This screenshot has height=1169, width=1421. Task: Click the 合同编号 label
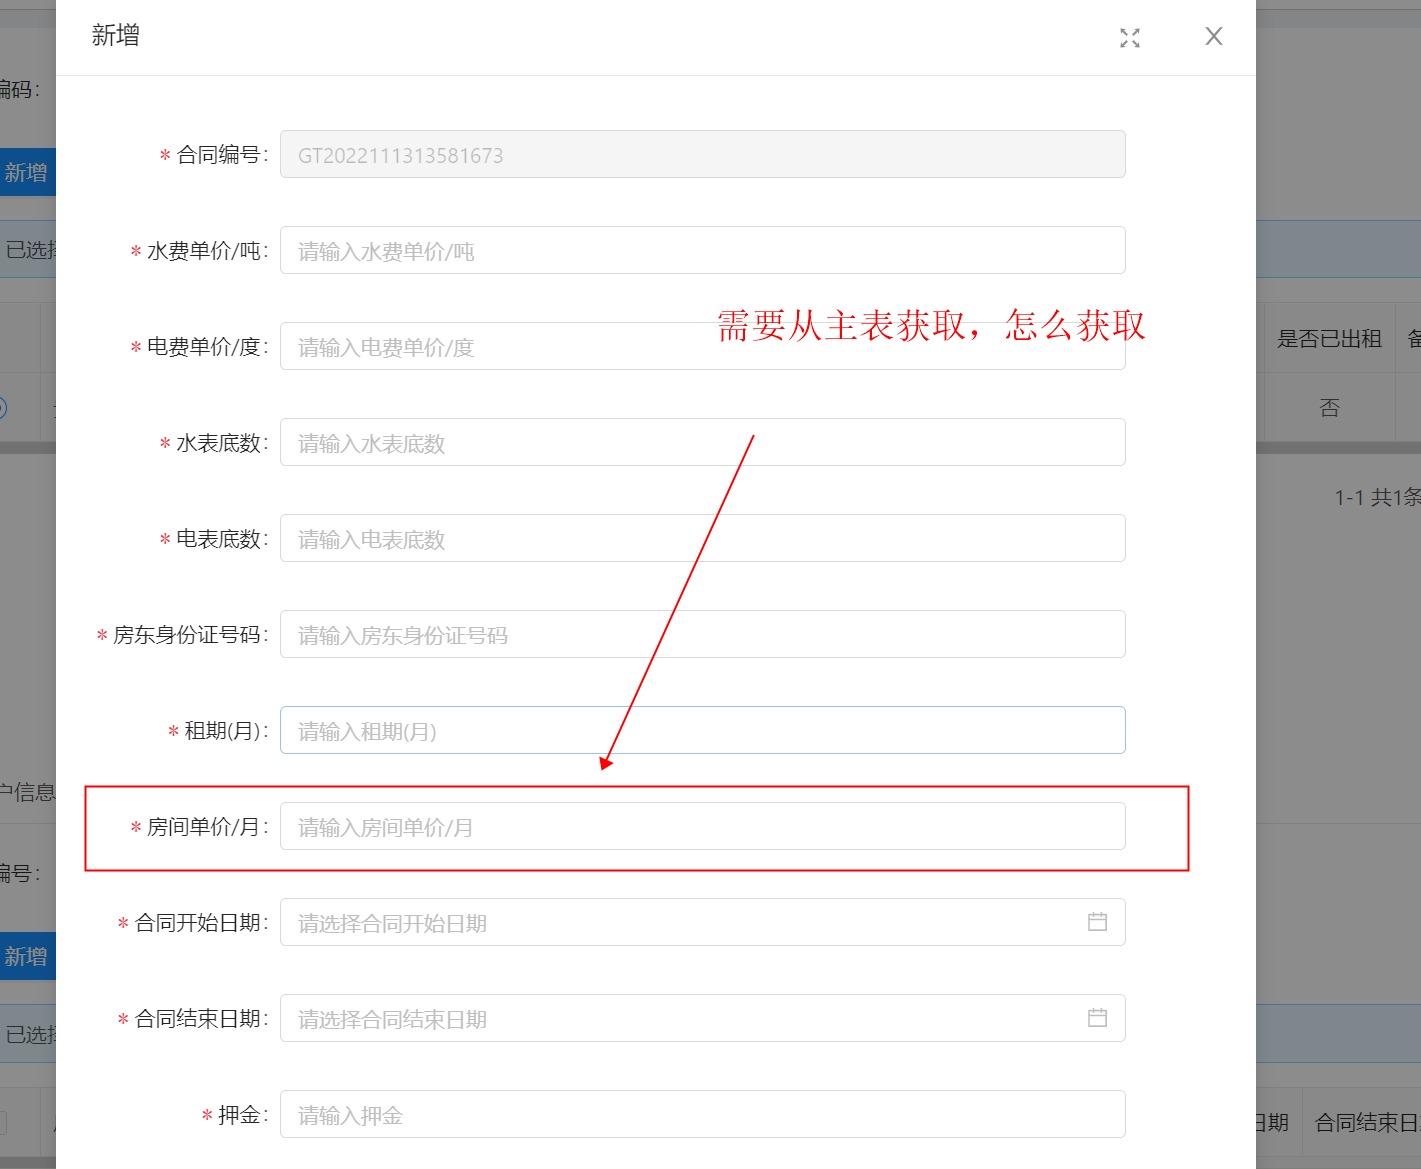point(219,155)
